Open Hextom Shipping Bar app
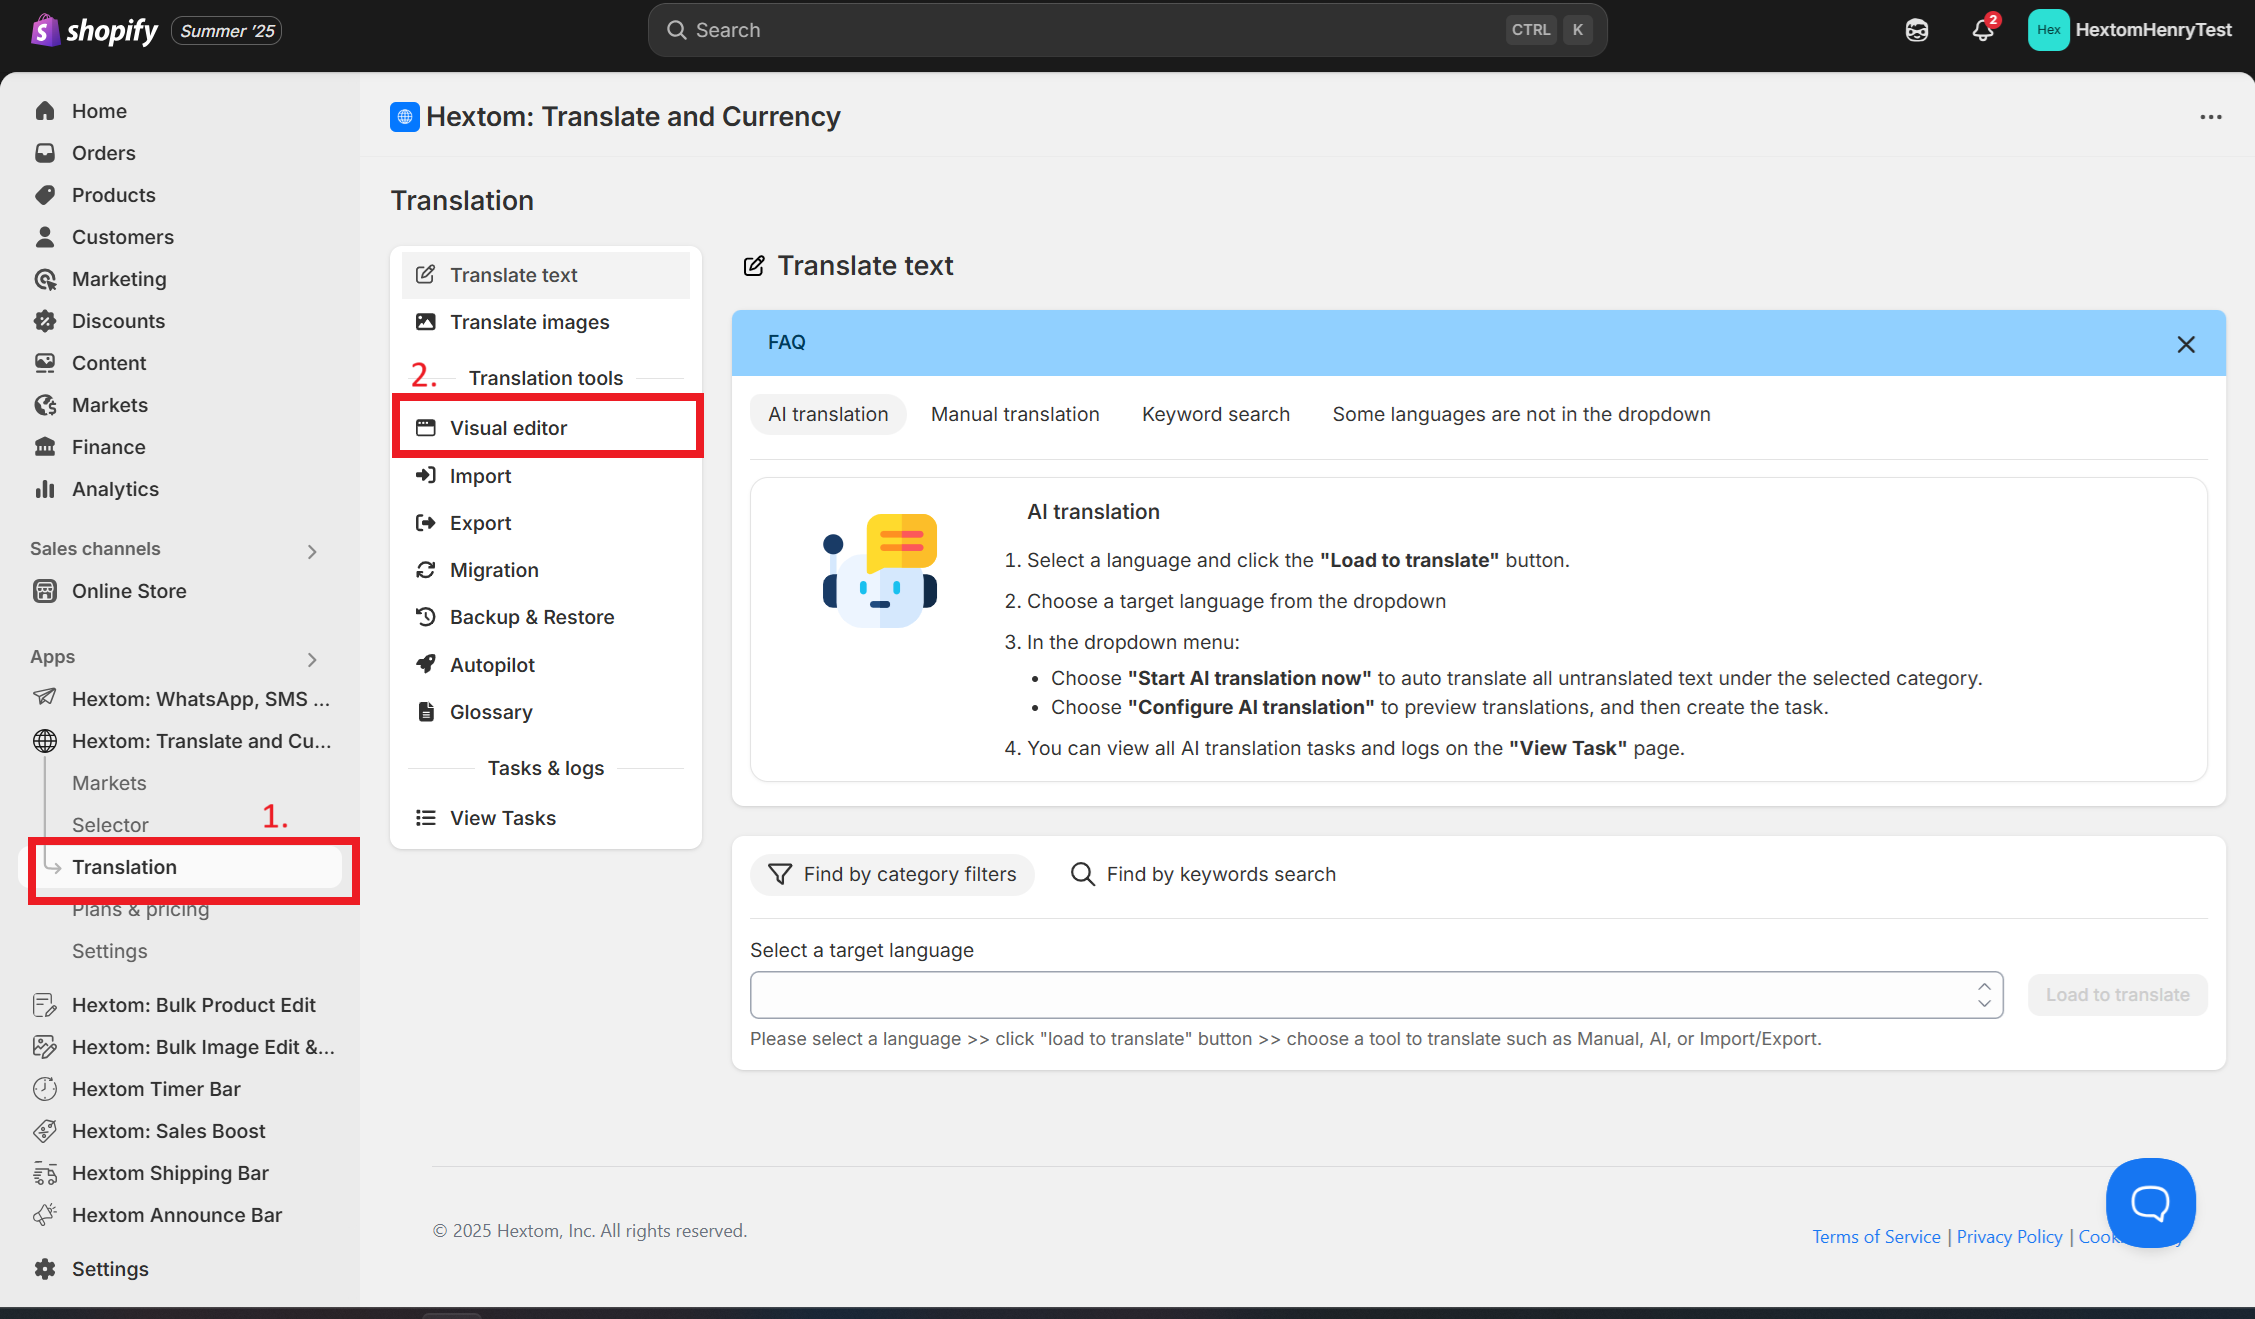2255x1319 pixels. click(x=170, y=1173)
